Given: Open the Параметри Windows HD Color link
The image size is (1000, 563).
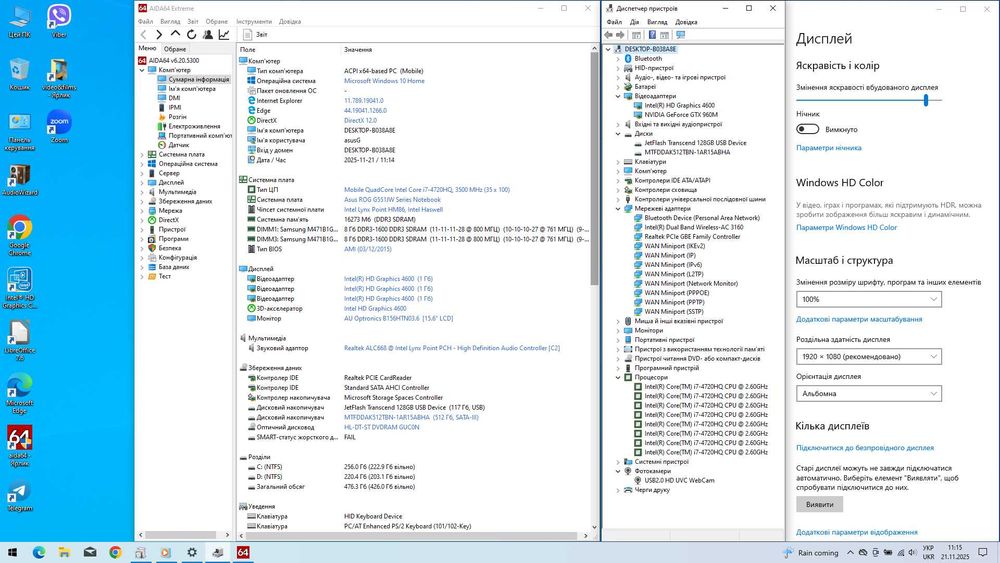Looking at the screenshot, I should pyautogui.click(x=846, y=228).
